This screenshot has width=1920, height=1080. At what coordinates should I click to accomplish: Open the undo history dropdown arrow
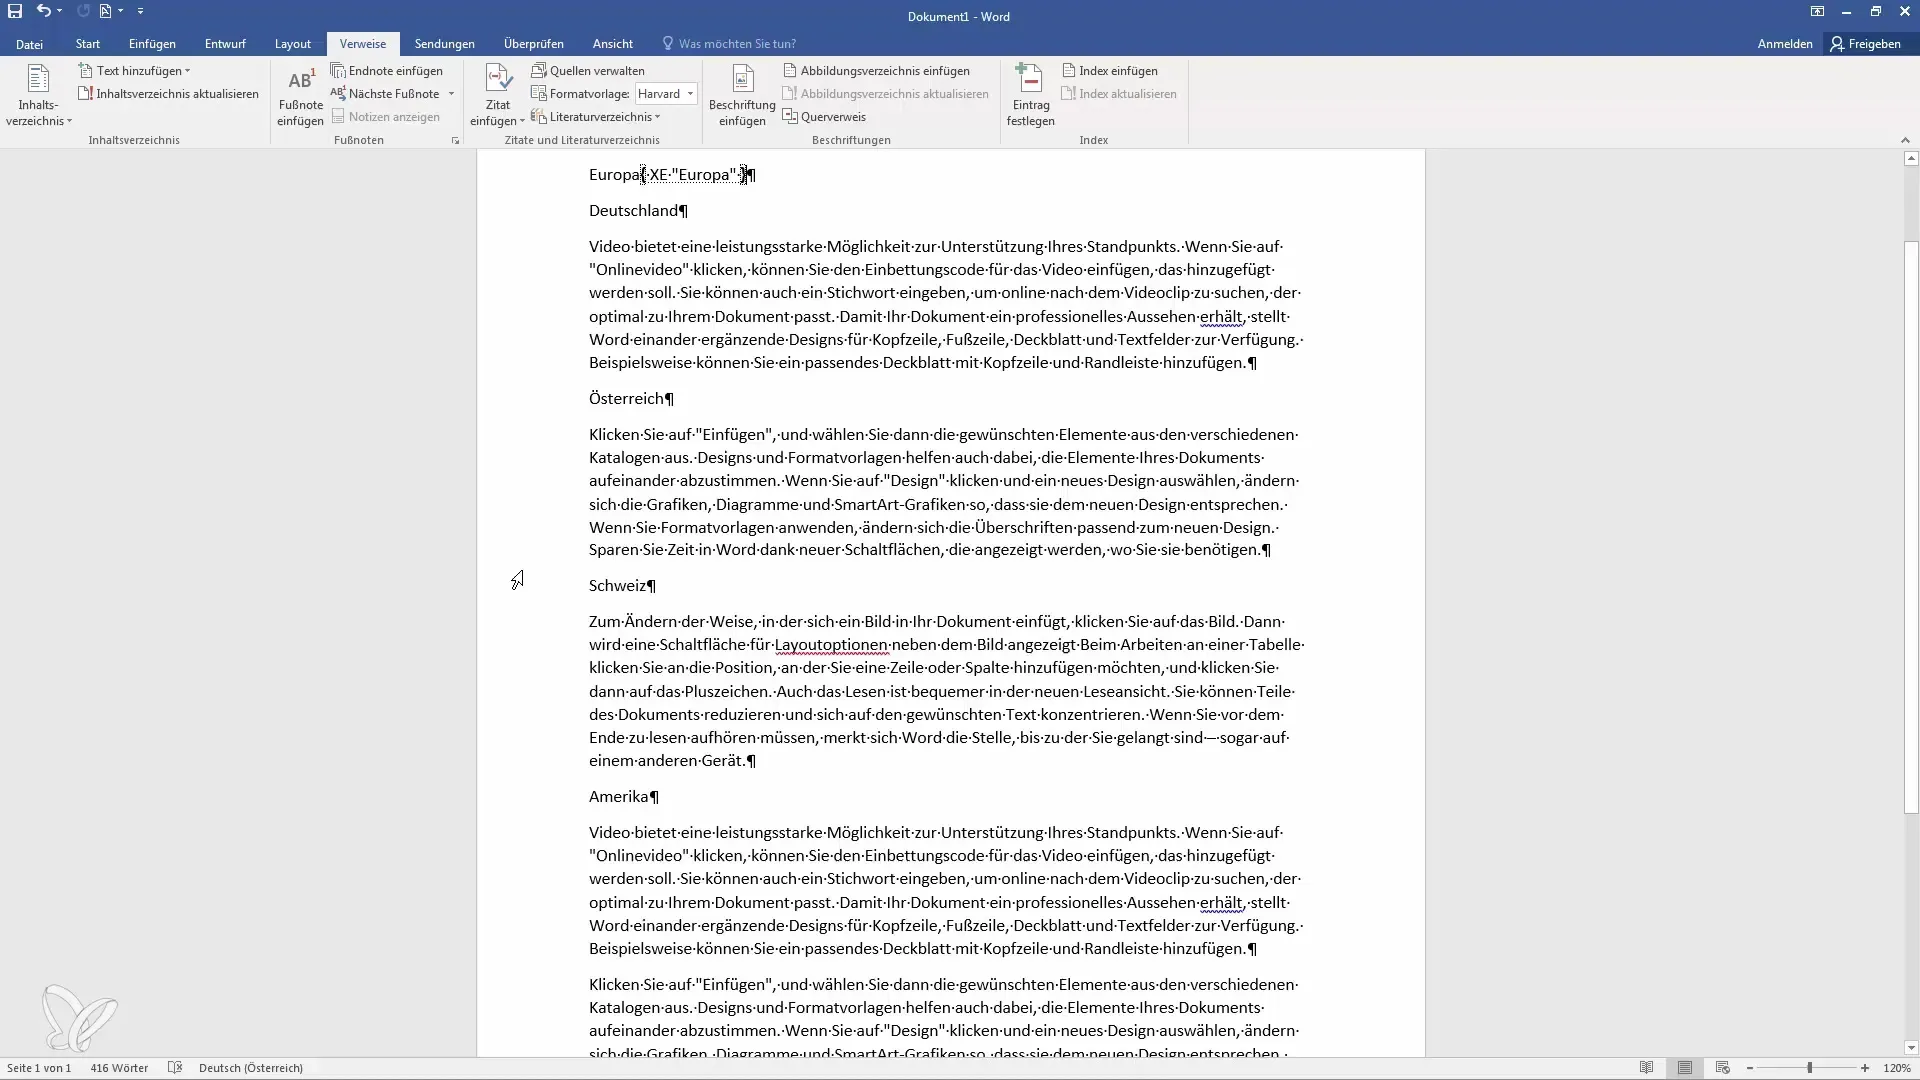tap(60, 11)
